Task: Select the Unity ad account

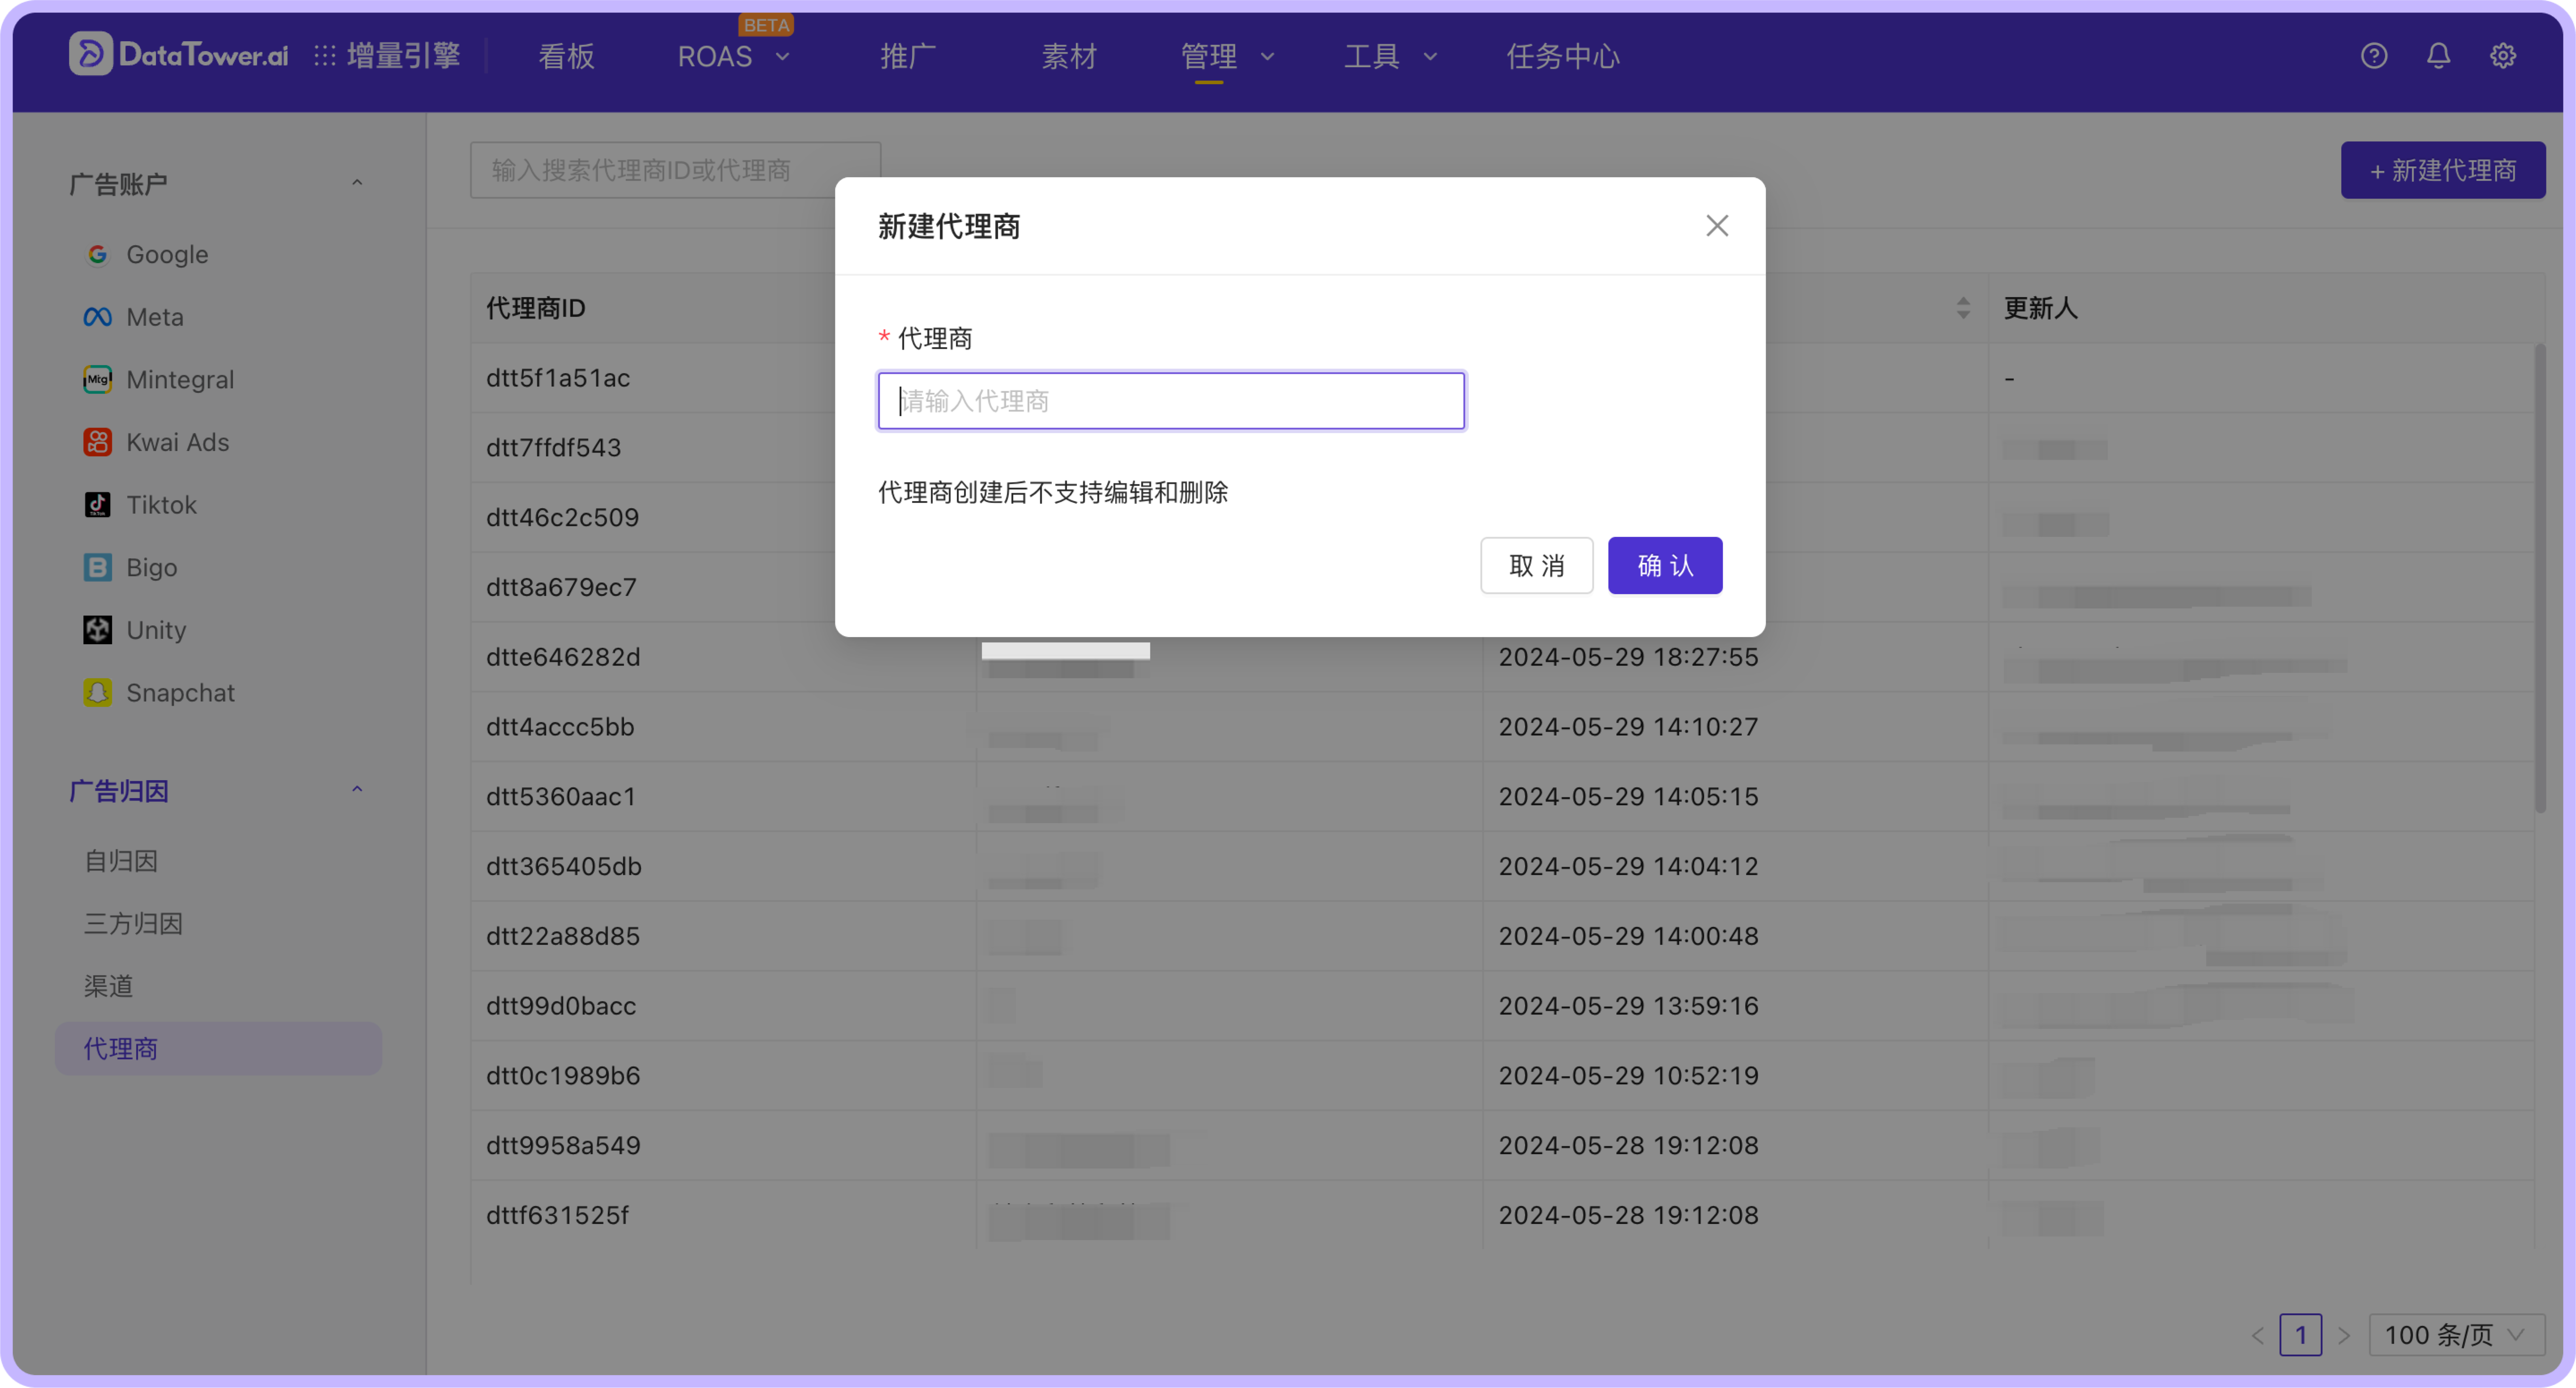Action: pyautogui.click(x=135, y=630)
